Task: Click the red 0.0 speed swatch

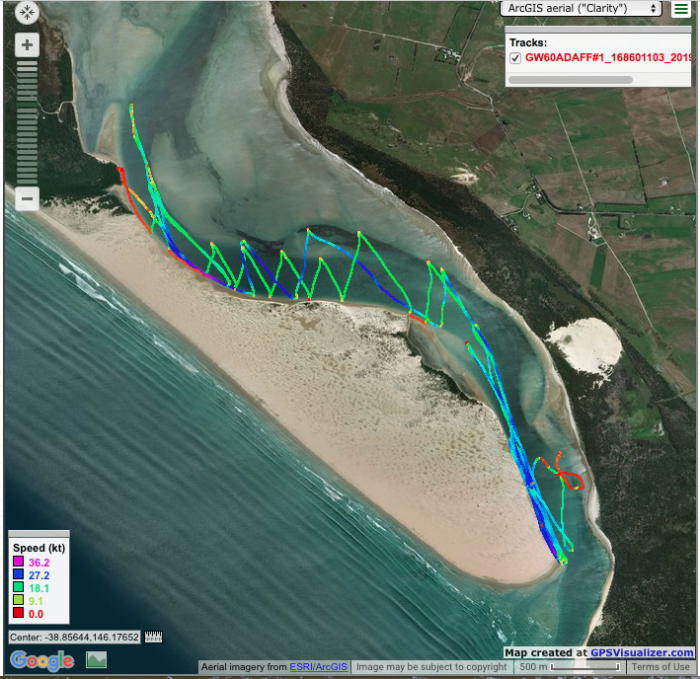Action: 18,614
